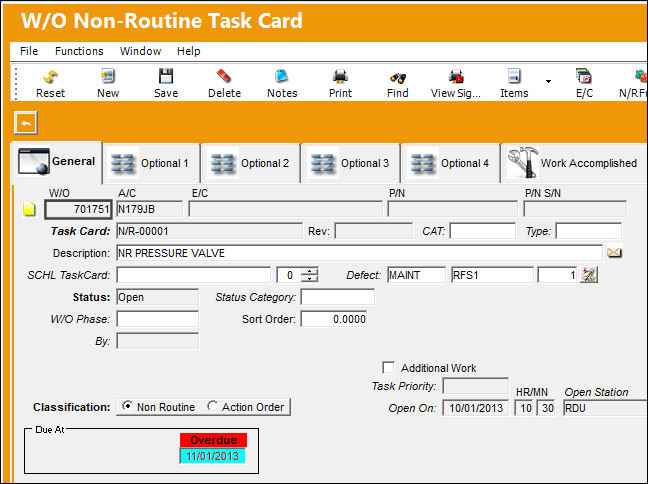This screenshot has height=484, width=648.
Task: Click the envelope icon next to Description
Action: (615, 253)
